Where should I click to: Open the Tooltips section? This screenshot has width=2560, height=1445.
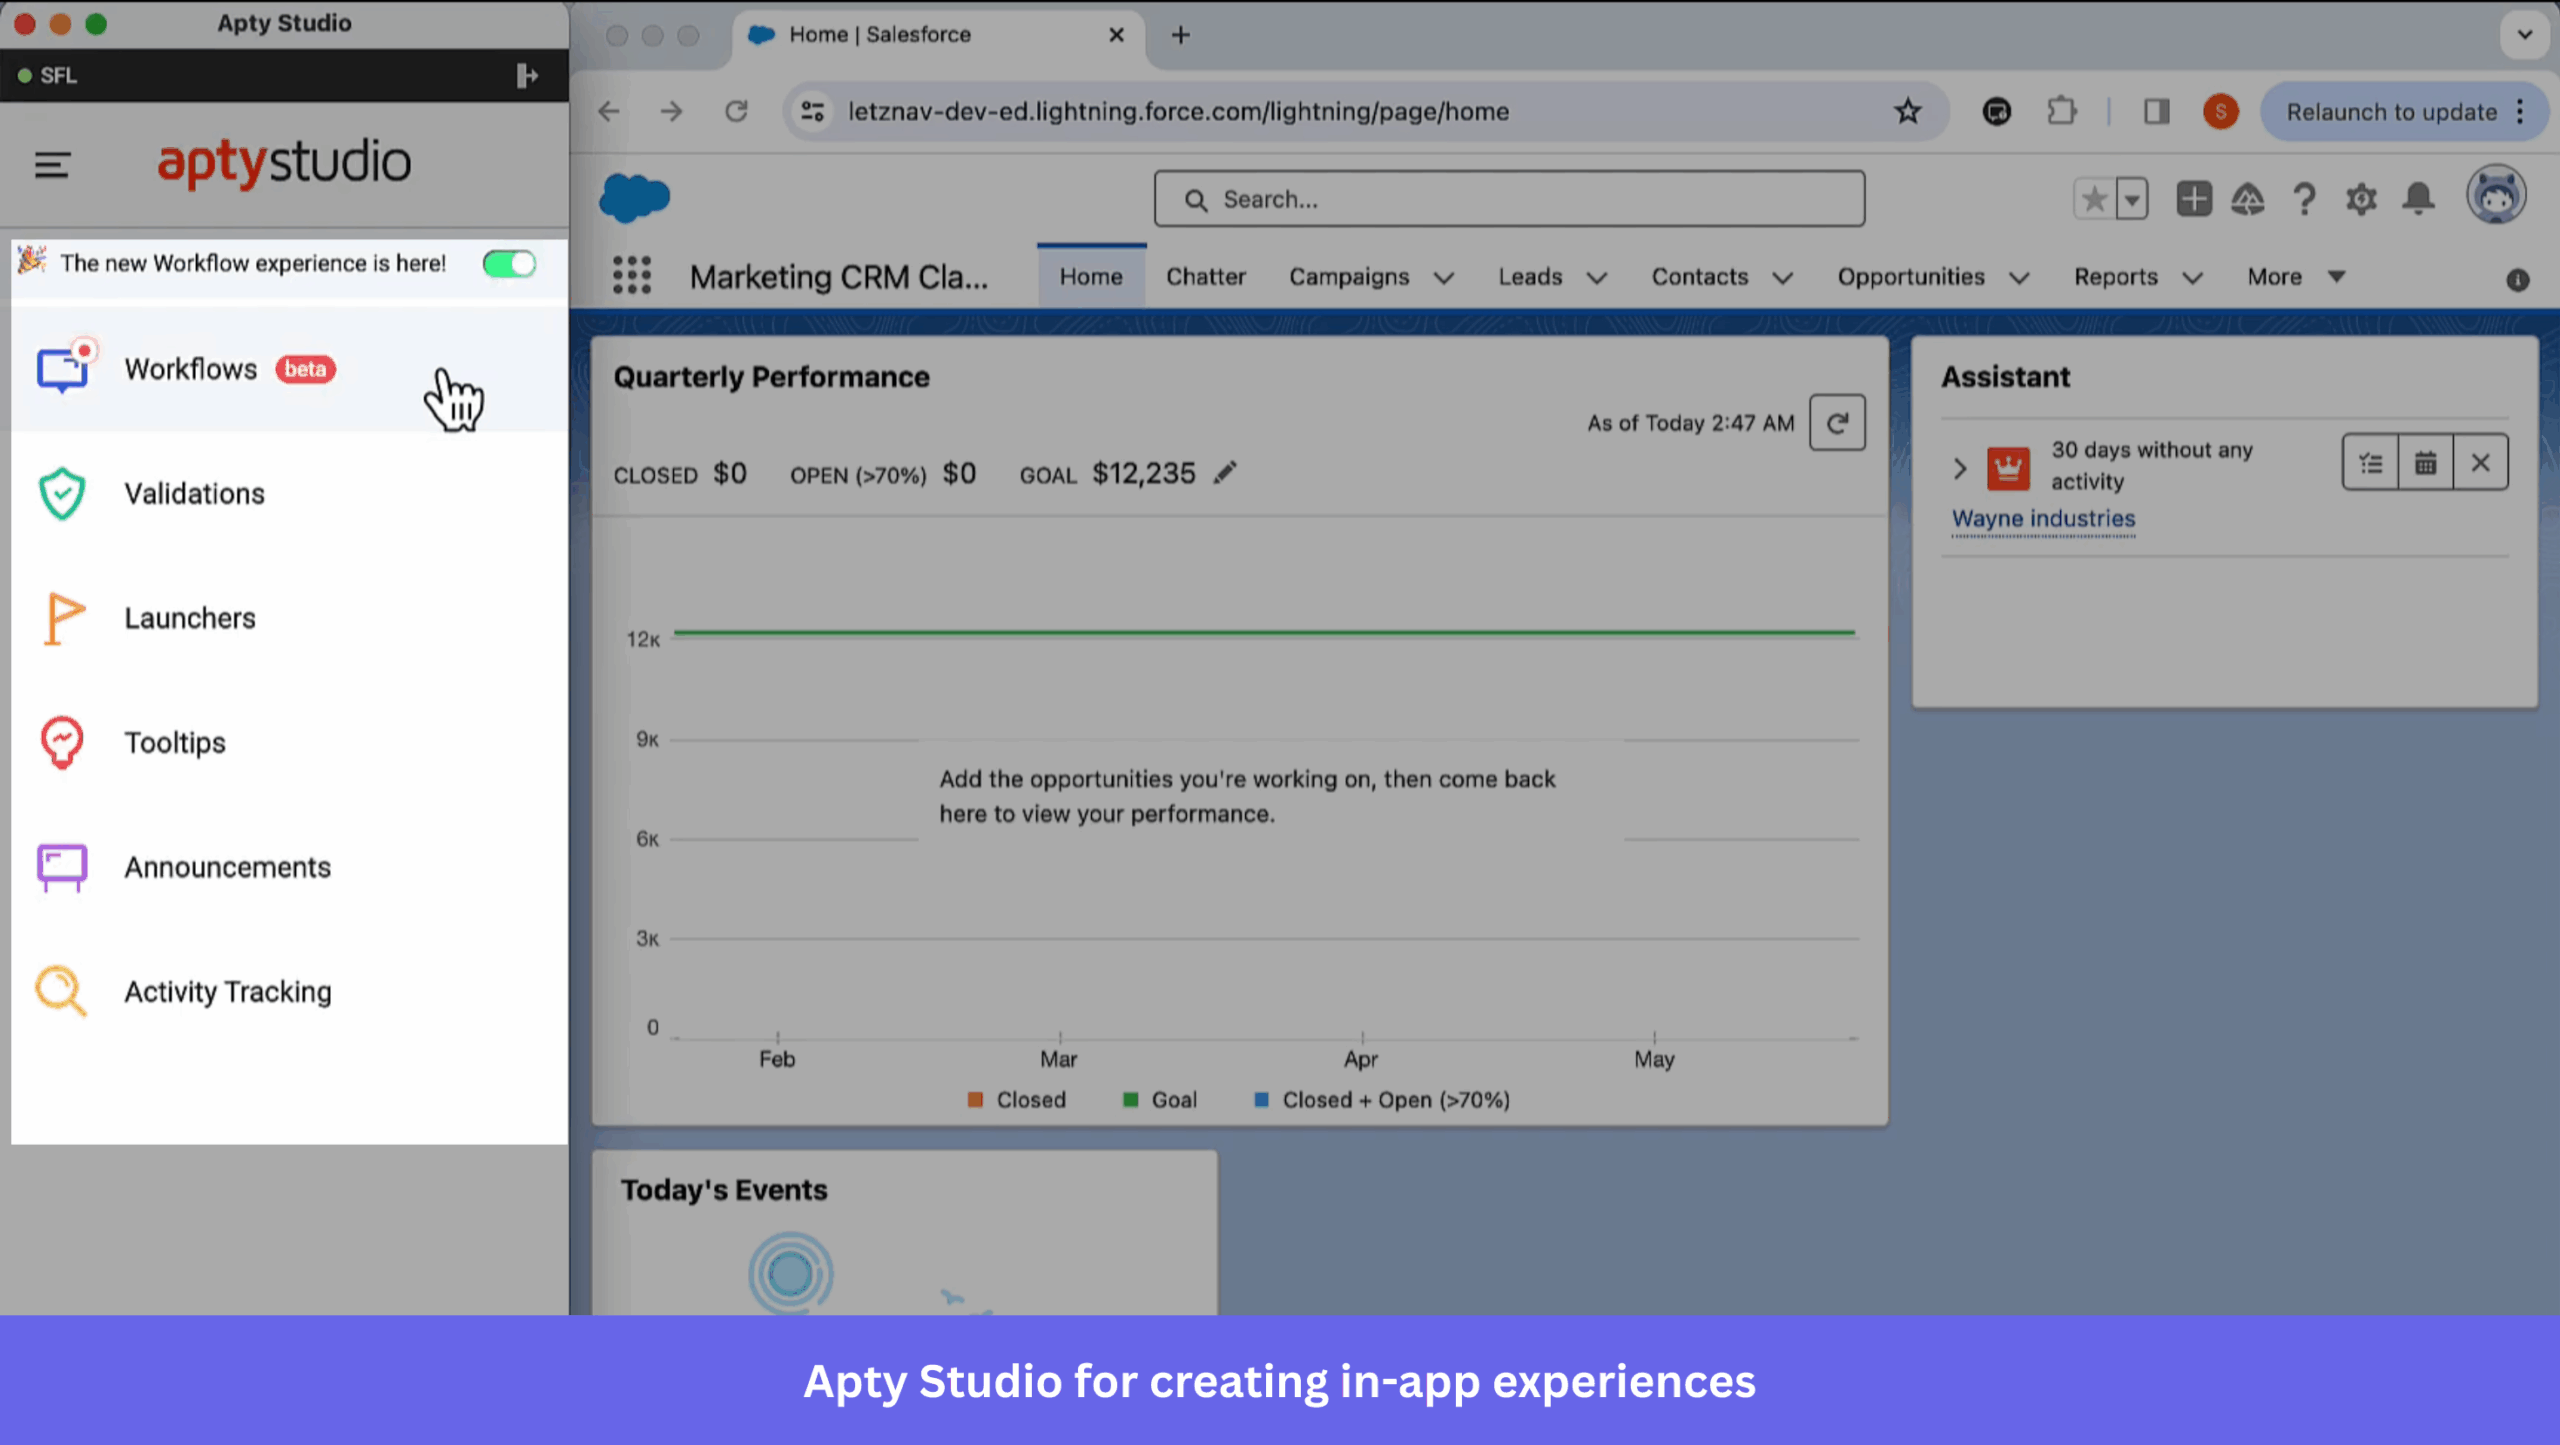coord(175,742)
